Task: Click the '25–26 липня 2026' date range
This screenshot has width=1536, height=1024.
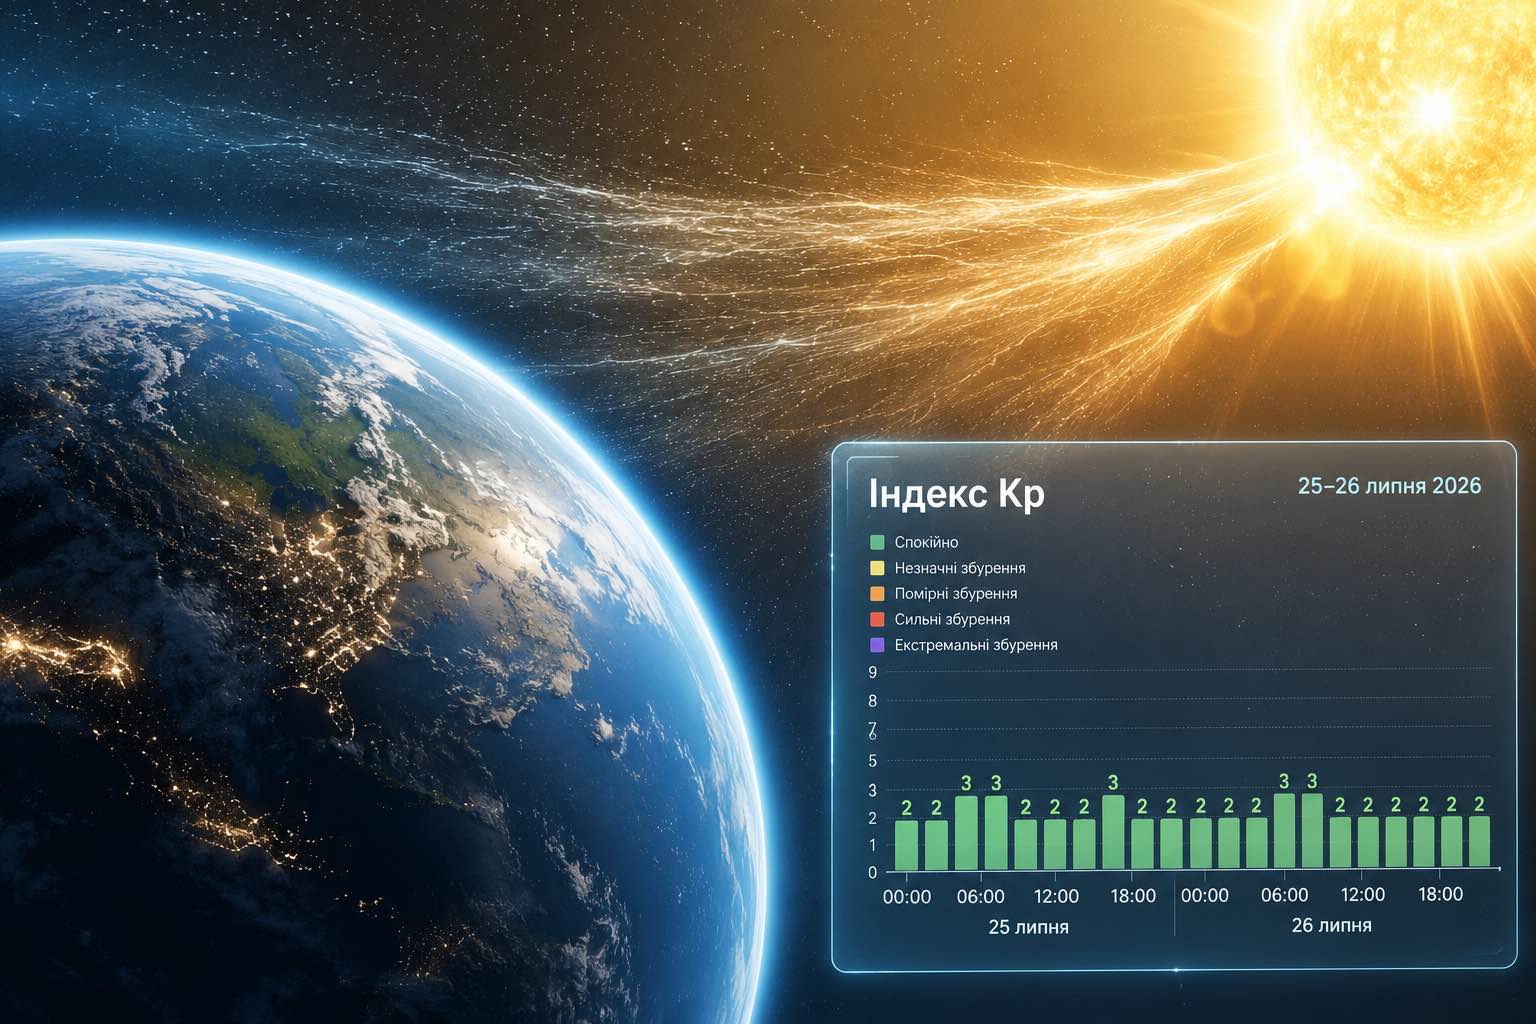Action: [x=1389, y=486]
